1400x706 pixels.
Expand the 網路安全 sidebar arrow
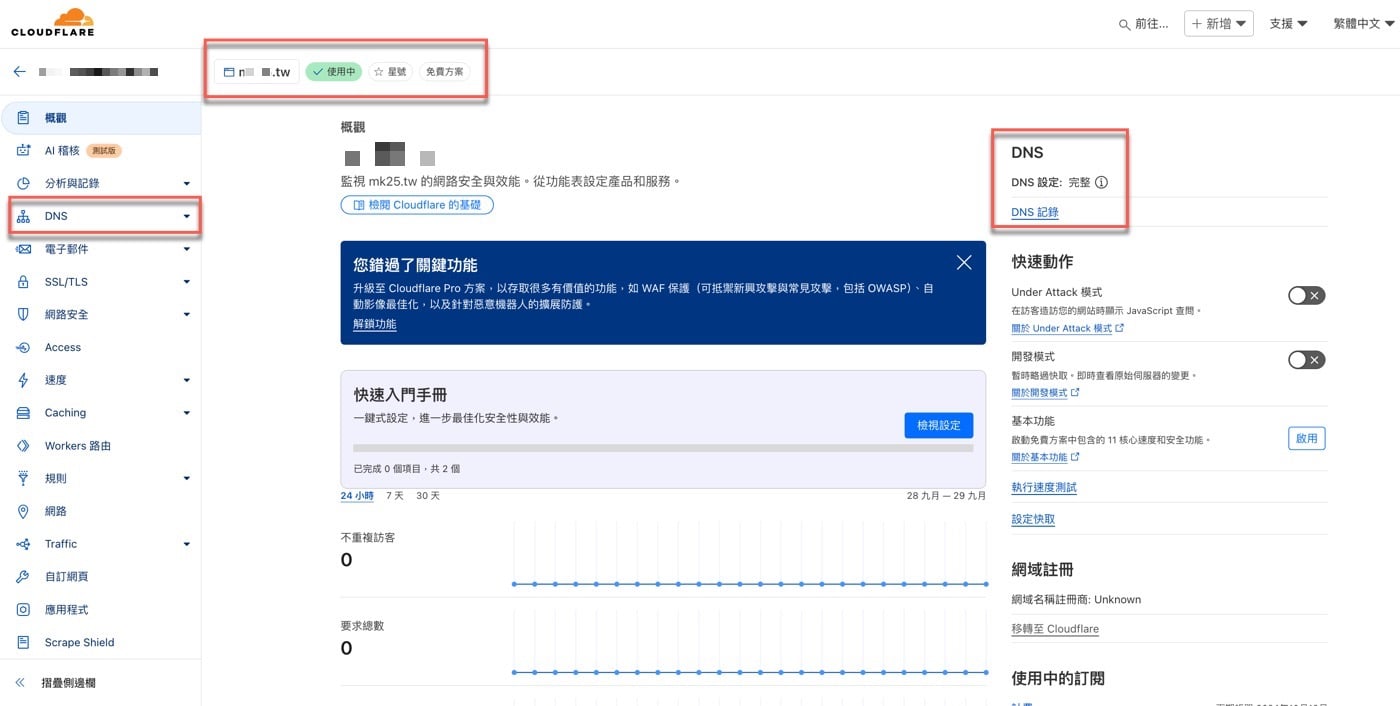(187, 315)
